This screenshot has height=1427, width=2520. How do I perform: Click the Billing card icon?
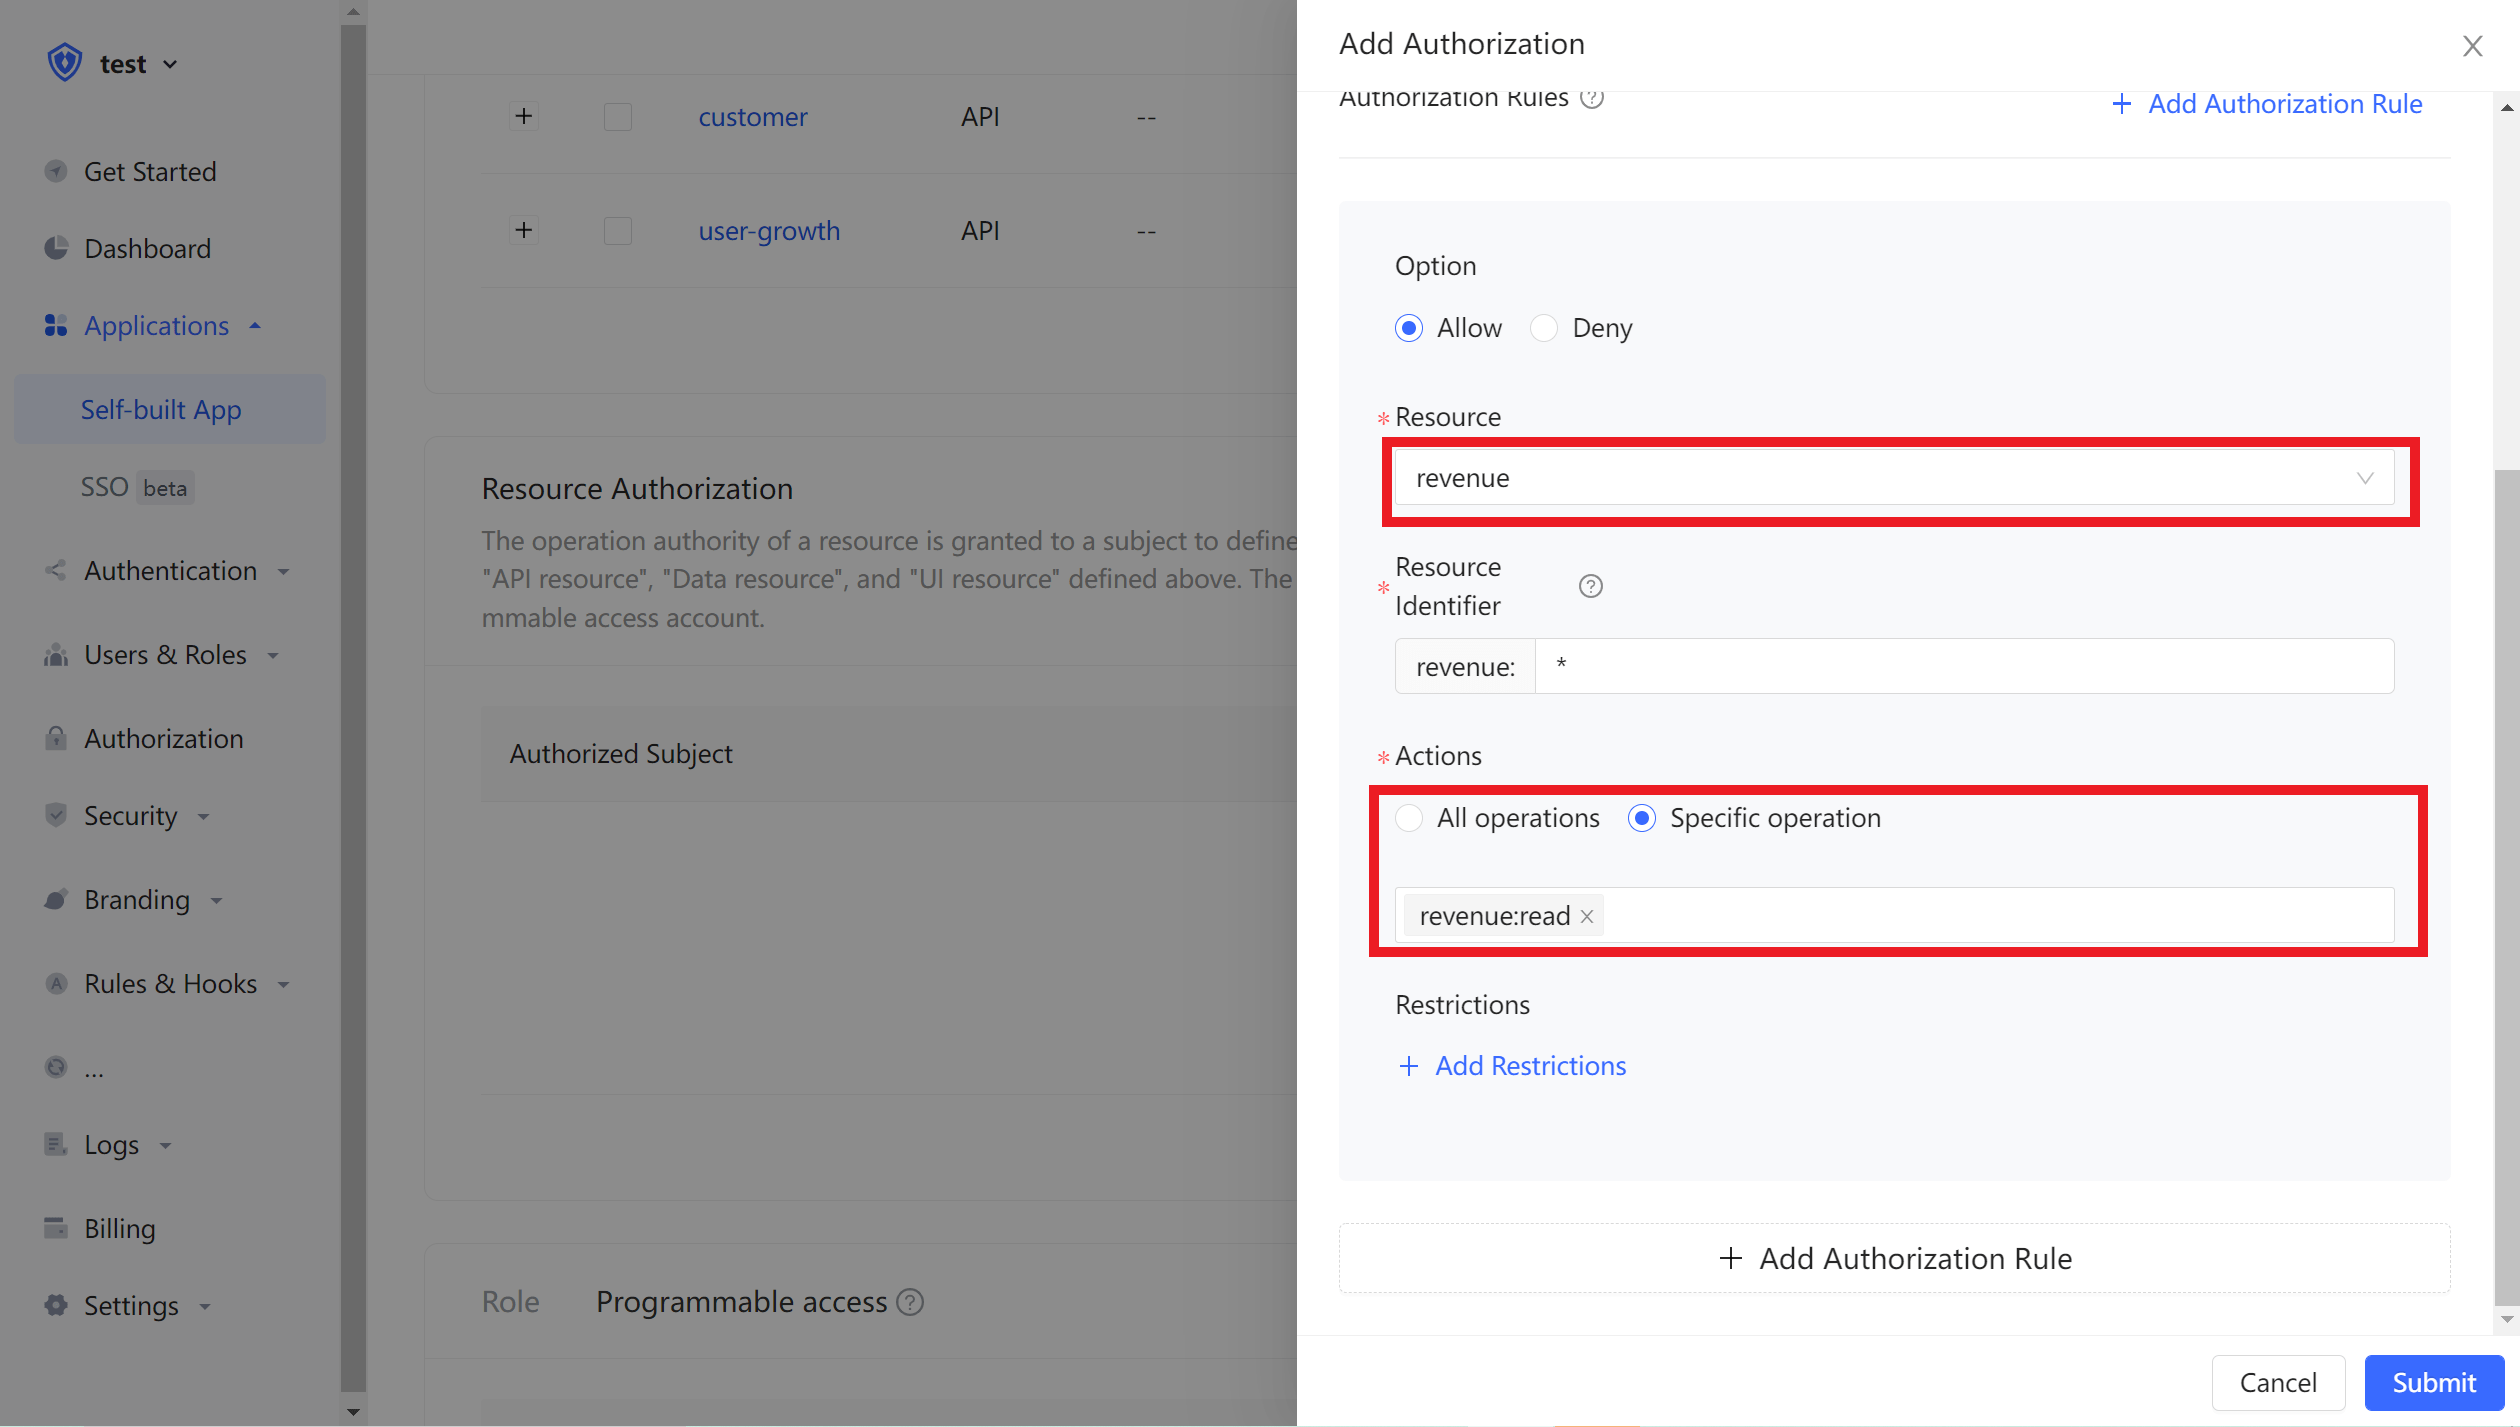[56, 1228]
